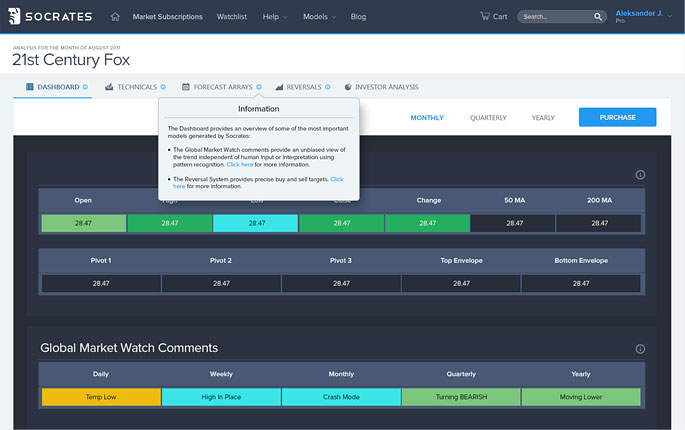Click the Reversals chart icon
685x430 pixels.
point(279,87)
